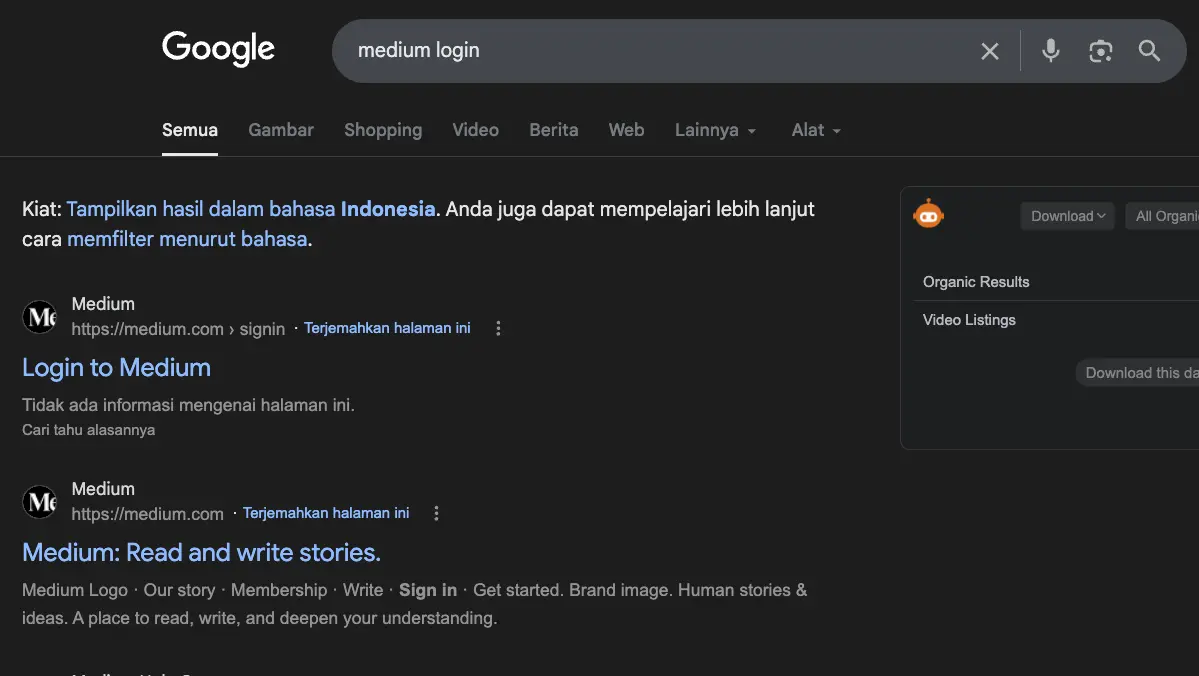This screenshot has height=676, width=1199.
Task: Click Terjemahkan halaman ini for signin result
Action: (x=387, y=328)
